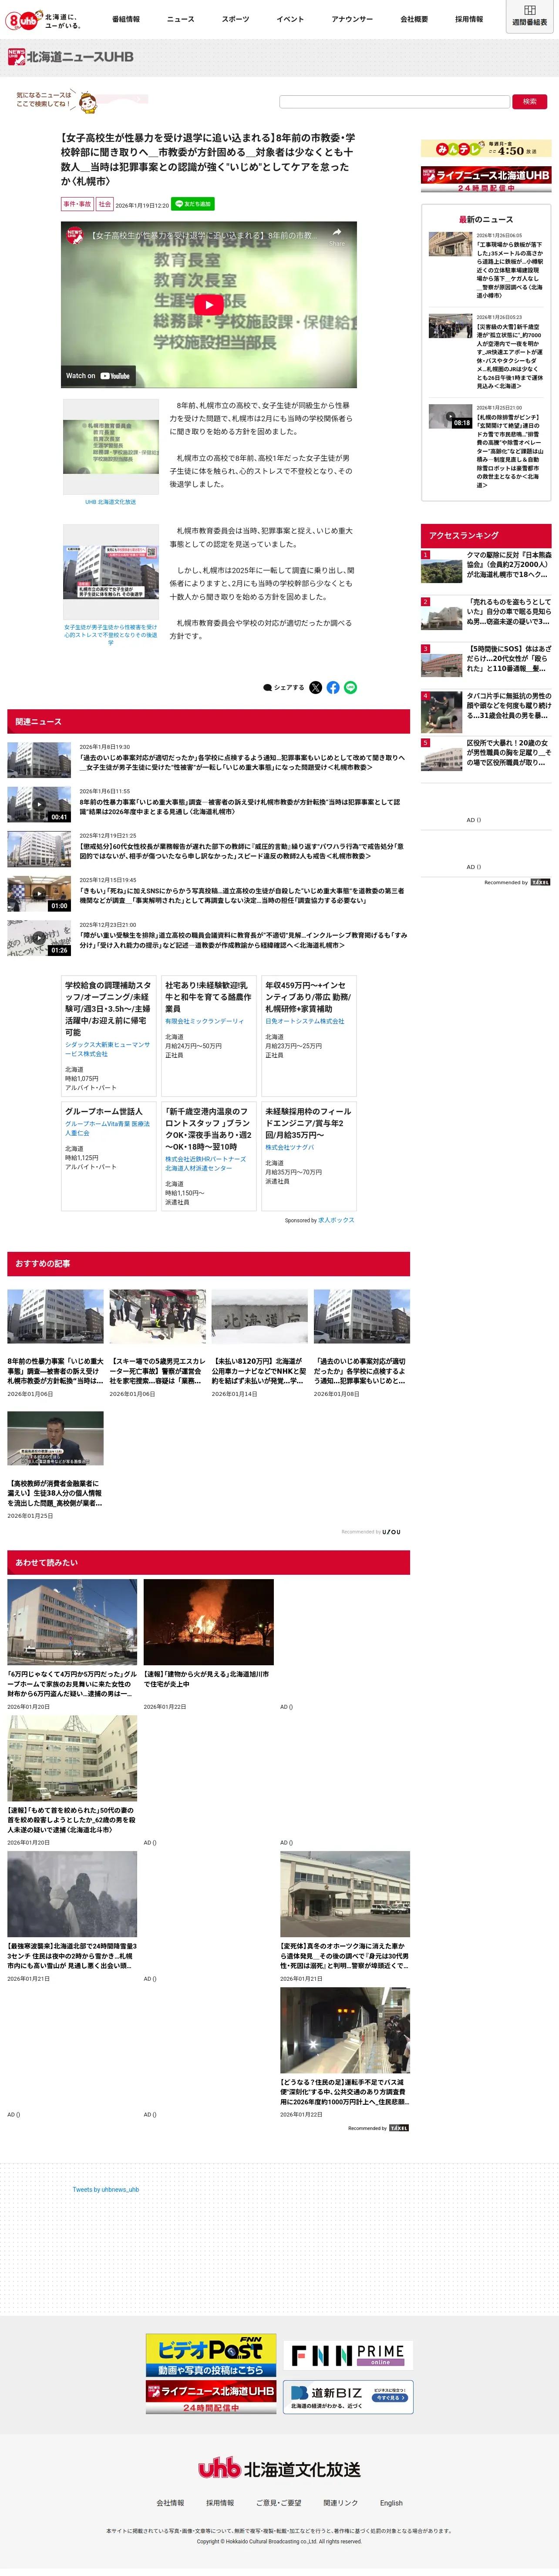Open ranking item 4 about タバコ片手に
The width and height of the screenshot is (559, 2576).
click(x=485, y=712)
